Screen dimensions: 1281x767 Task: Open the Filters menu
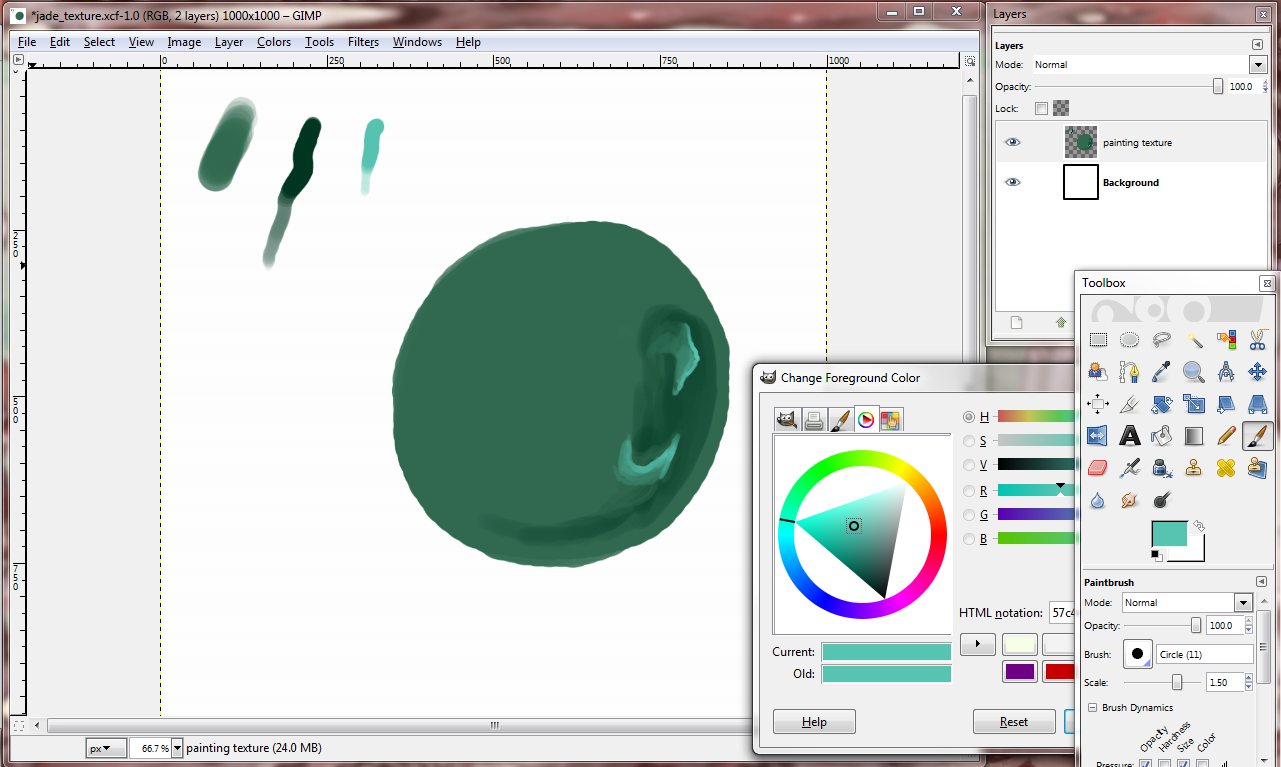point(363,42)
